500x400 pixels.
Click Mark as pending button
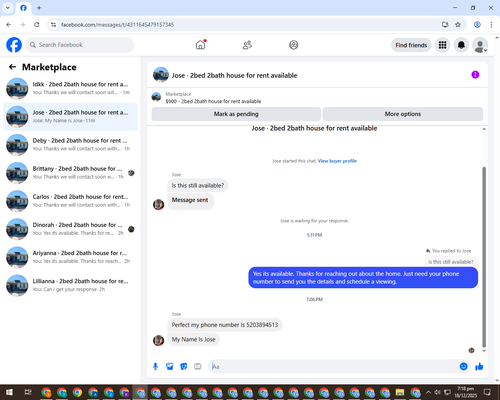coord(236,114)
